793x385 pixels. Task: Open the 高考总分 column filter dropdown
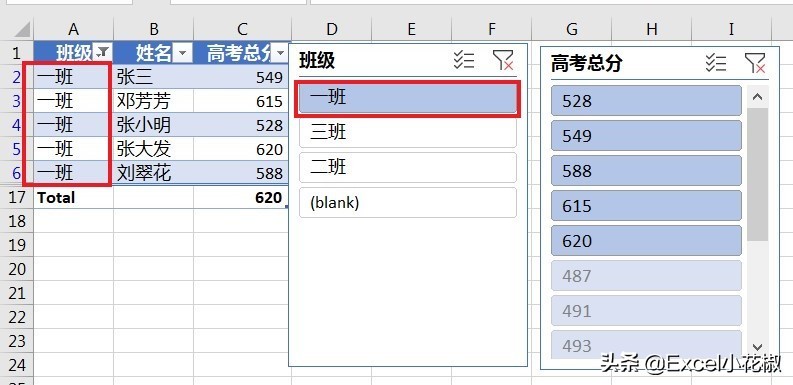[281, 52]
